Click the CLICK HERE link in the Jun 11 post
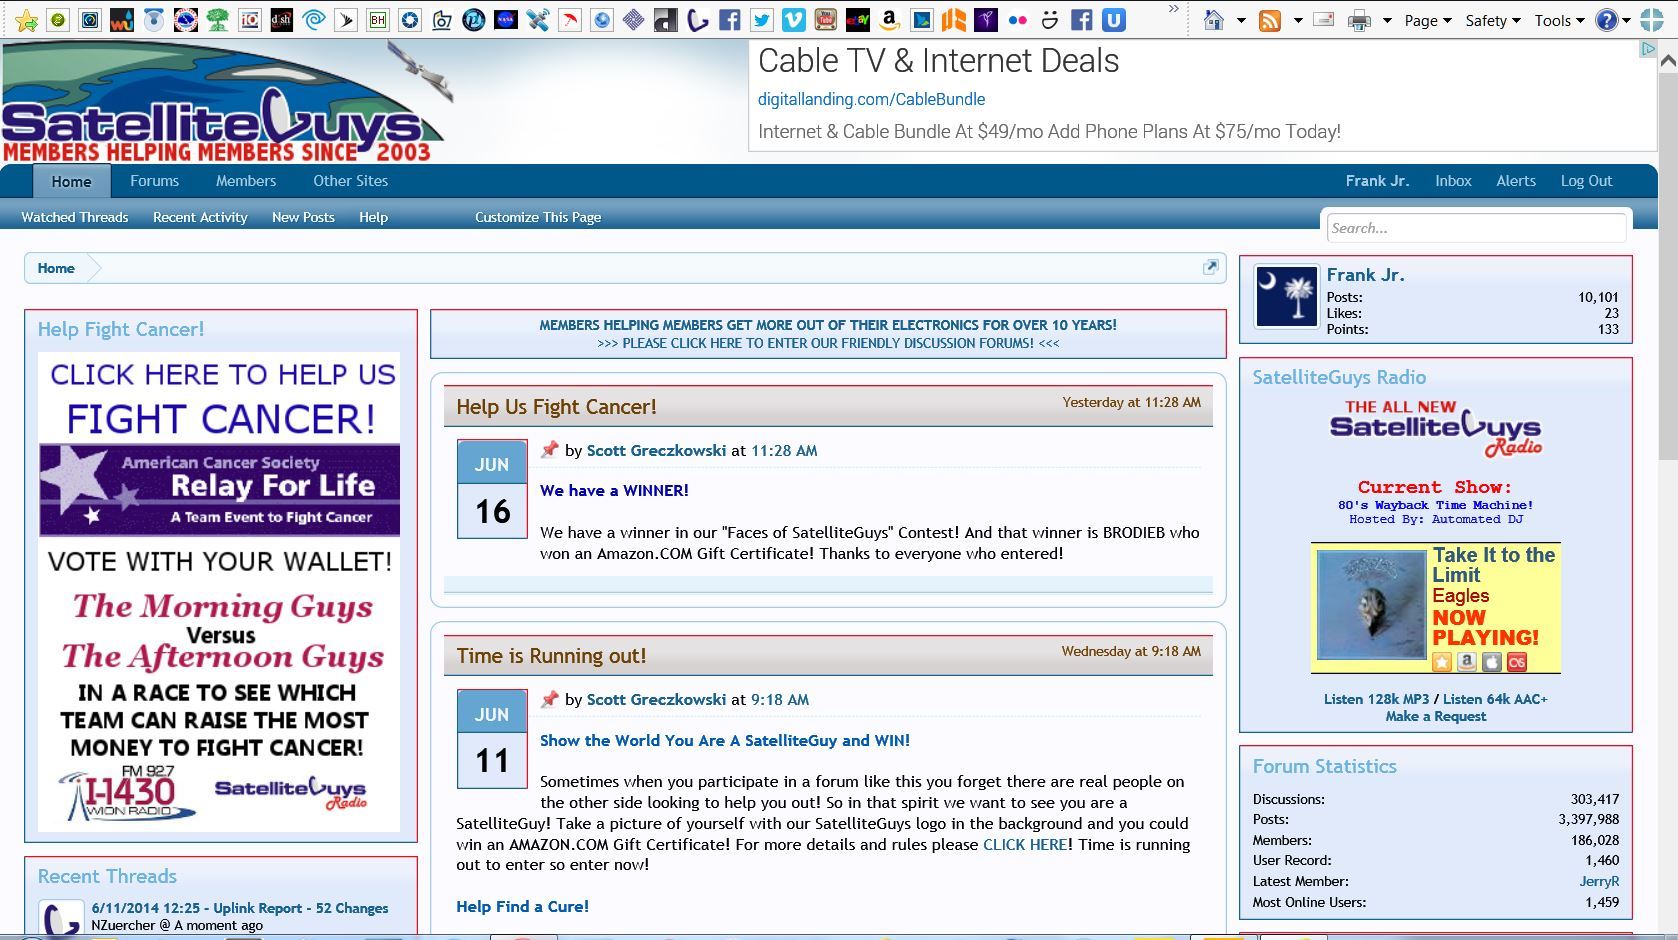 tap(1025, 844)
